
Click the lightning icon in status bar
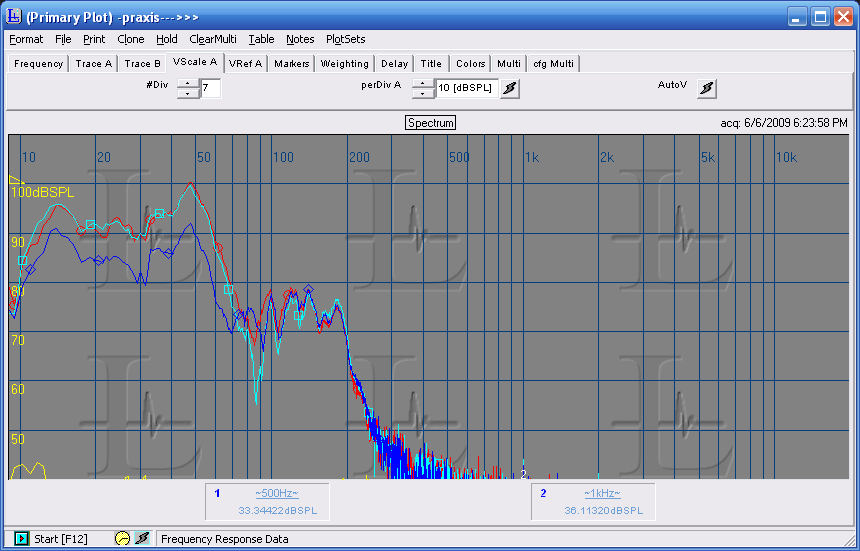pos(143,538)
